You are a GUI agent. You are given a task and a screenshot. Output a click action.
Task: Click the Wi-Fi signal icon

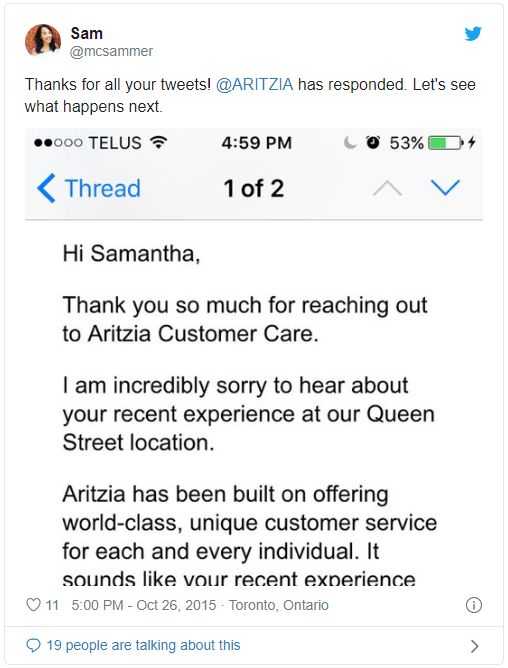159,142
